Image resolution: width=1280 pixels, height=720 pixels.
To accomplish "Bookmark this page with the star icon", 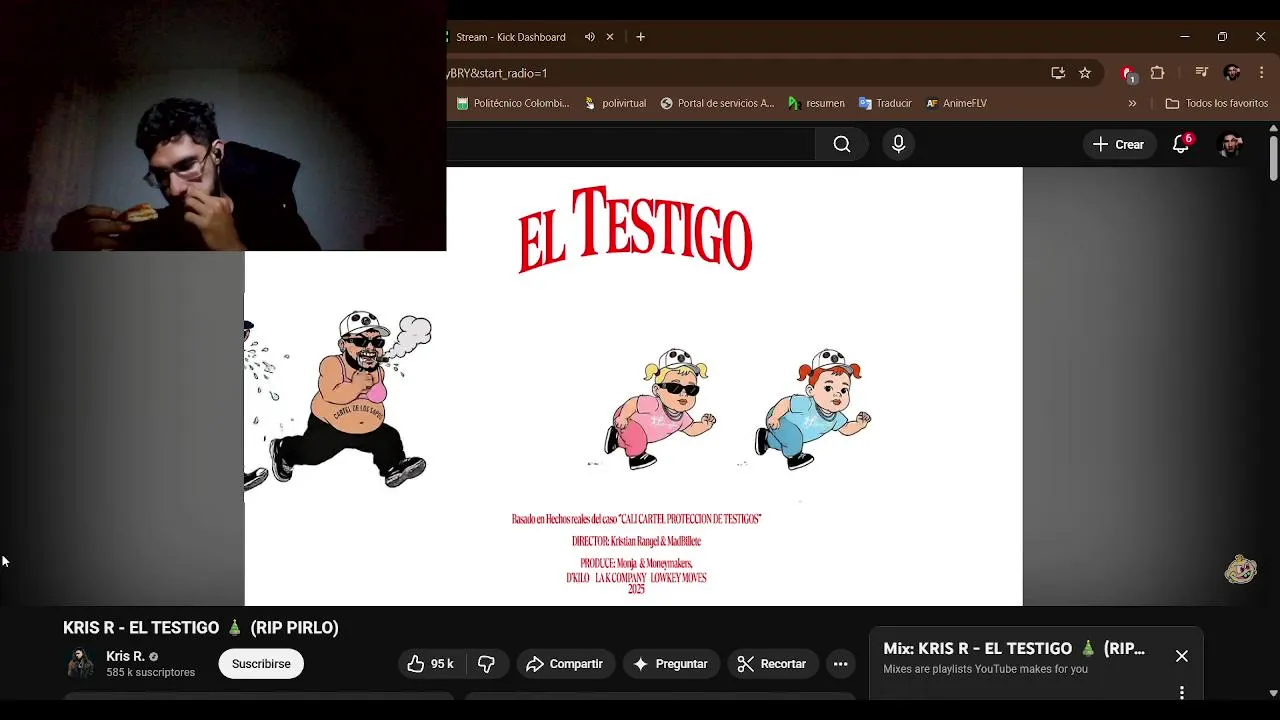I will (x=1085, y=73).
